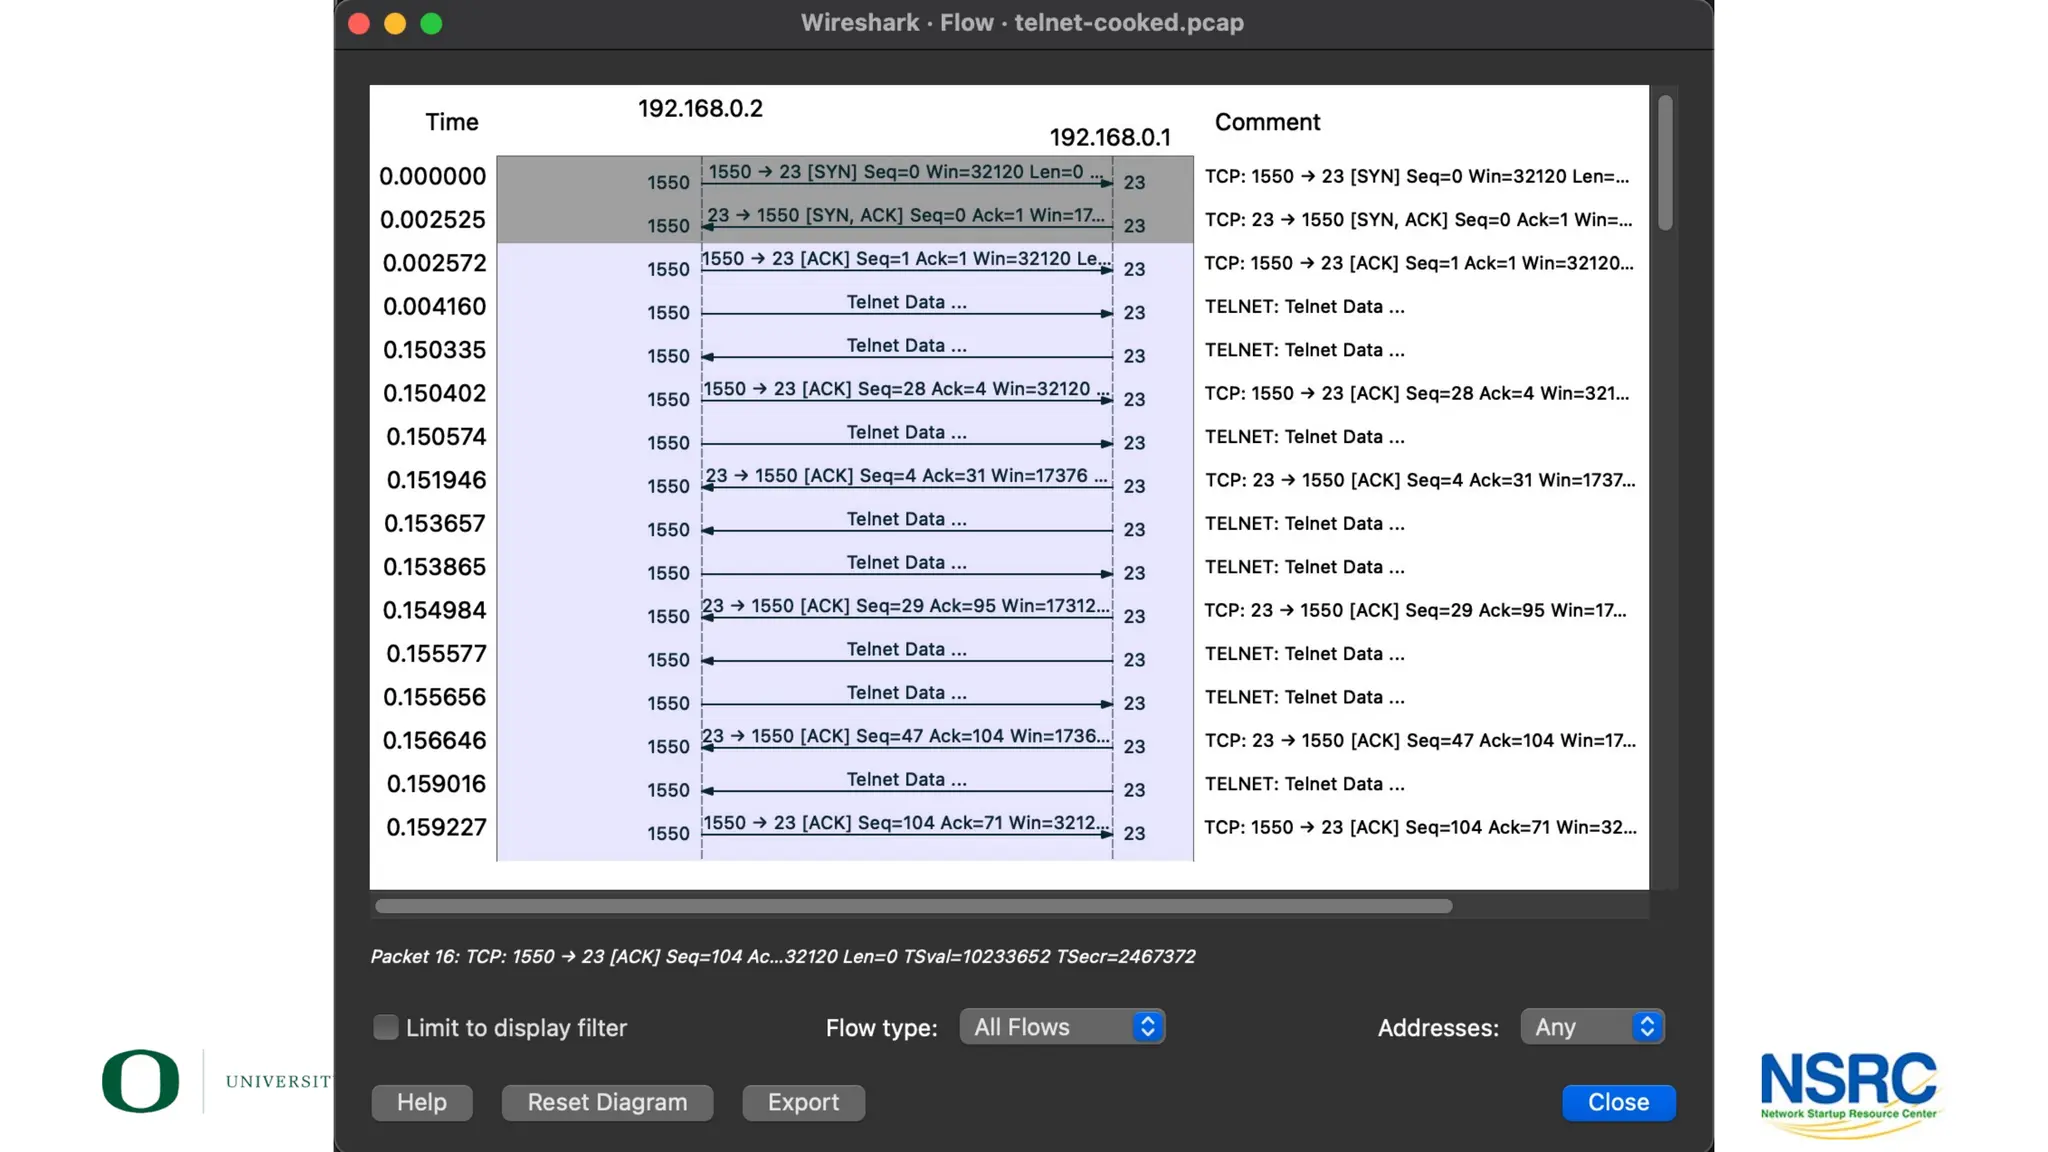Click ACK Seq=28 flow arrow at 0.150402

coord(906,399)
